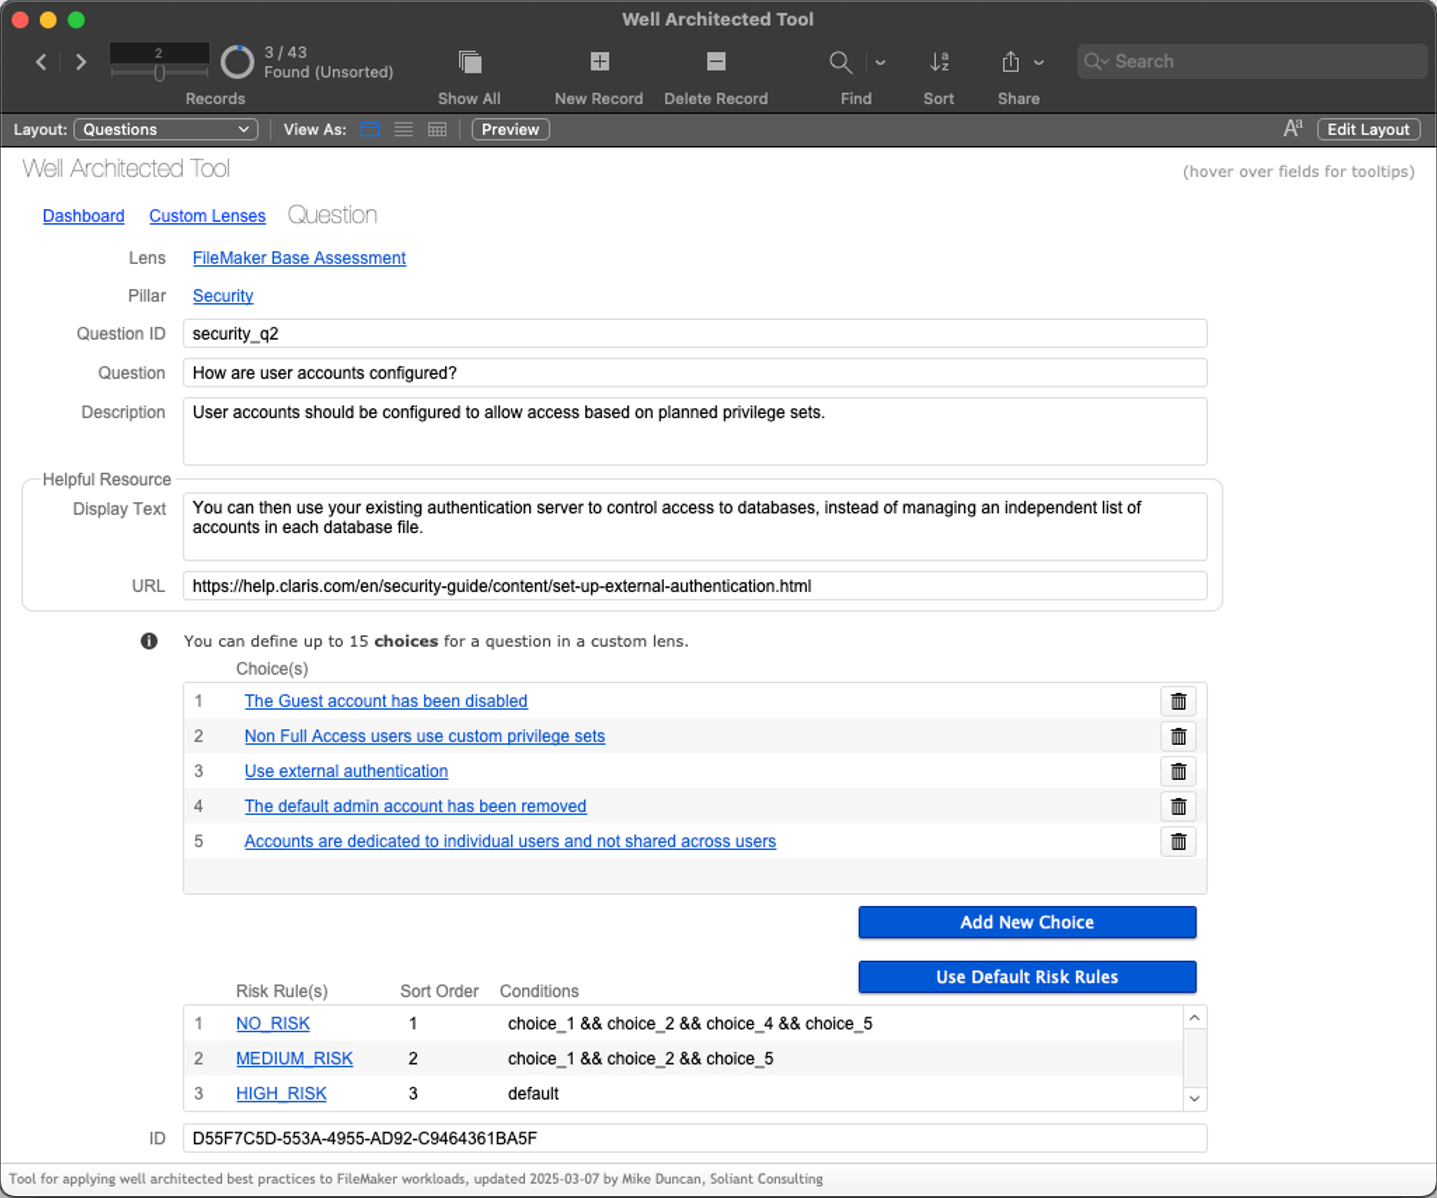
Task: Switch to List view icon
Action: (404, 129)
